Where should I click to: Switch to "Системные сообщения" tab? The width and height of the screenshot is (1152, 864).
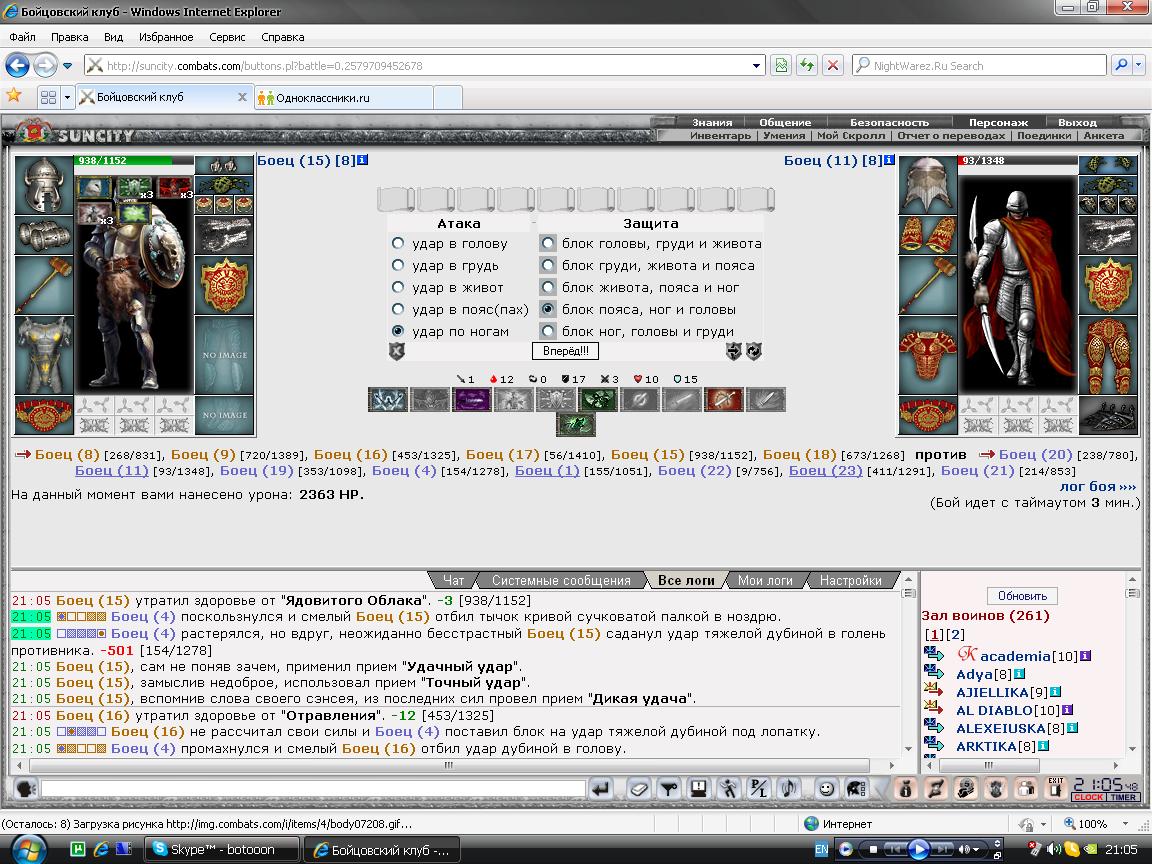[x=561, y=580]
